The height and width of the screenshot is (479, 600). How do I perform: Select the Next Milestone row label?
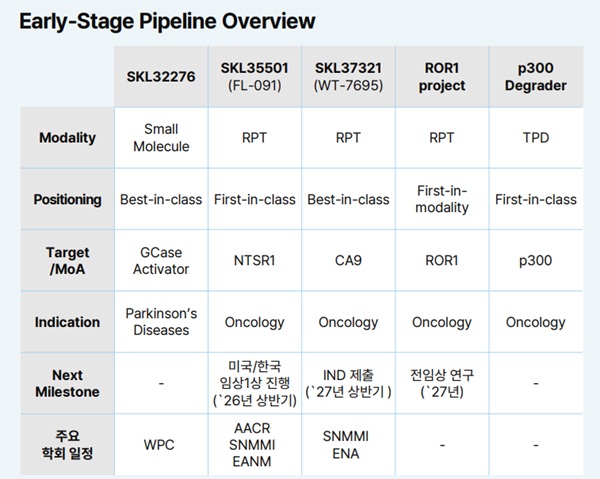[67, 383]
